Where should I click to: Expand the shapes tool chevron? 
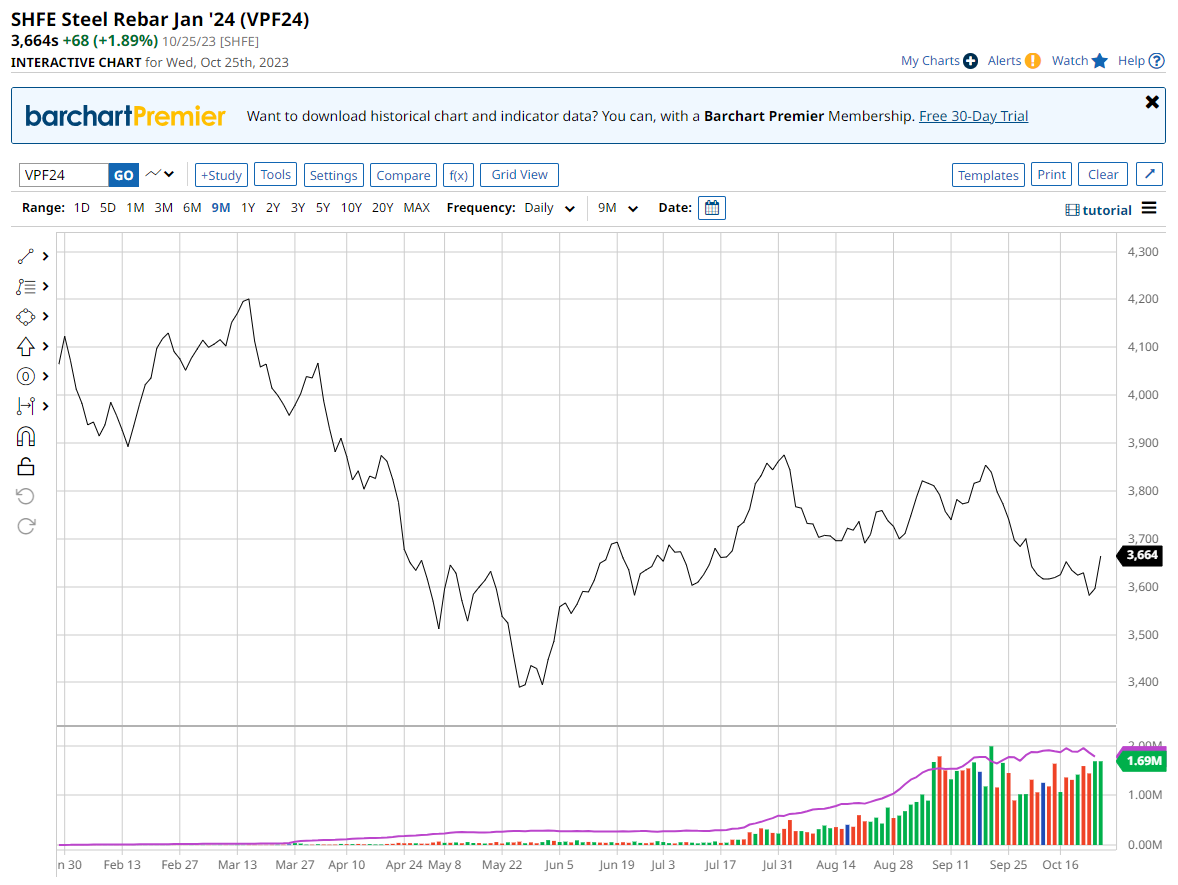tap(46, 316)
